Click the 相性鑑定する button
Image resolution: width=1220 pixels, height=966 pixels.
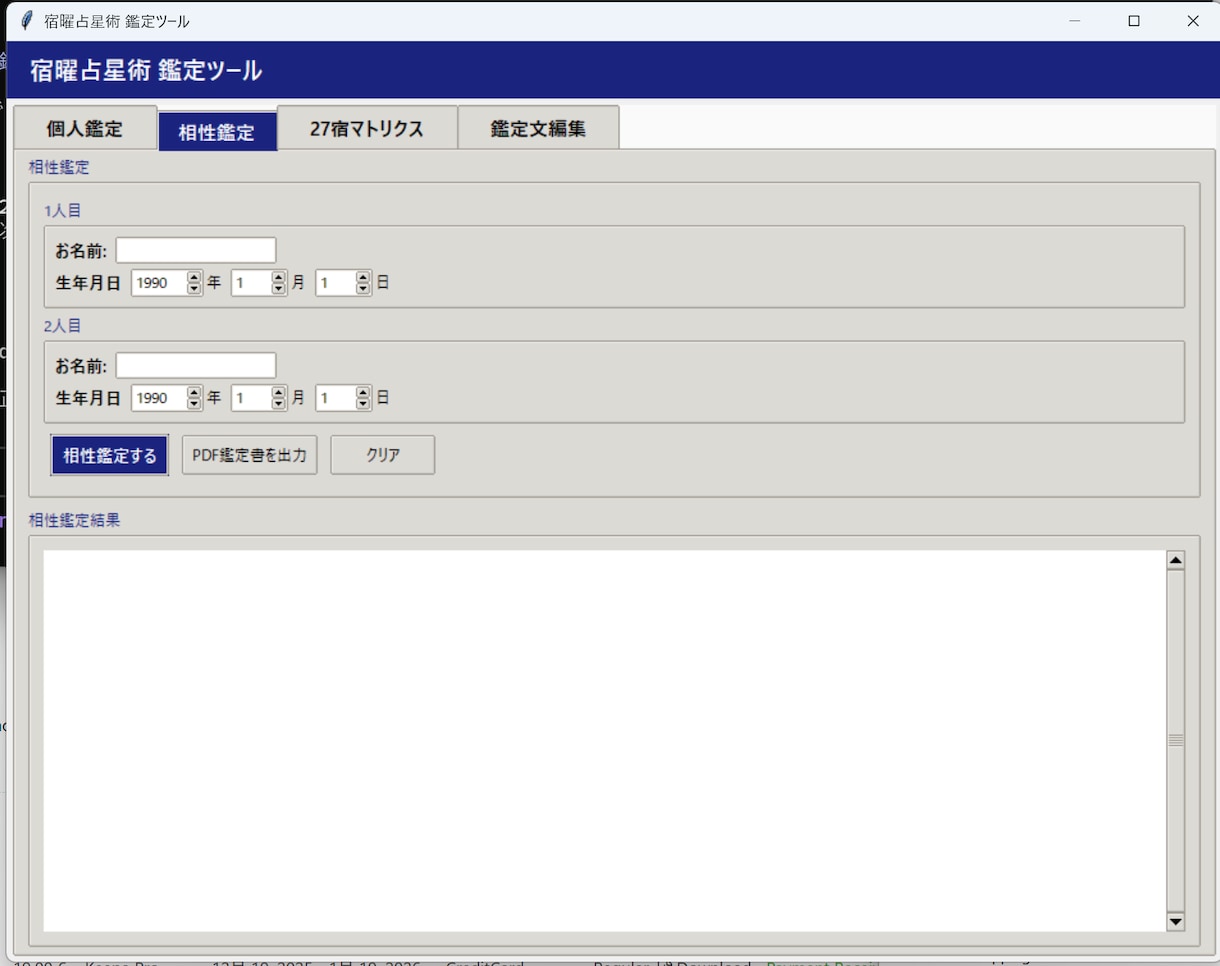[110, 455]
